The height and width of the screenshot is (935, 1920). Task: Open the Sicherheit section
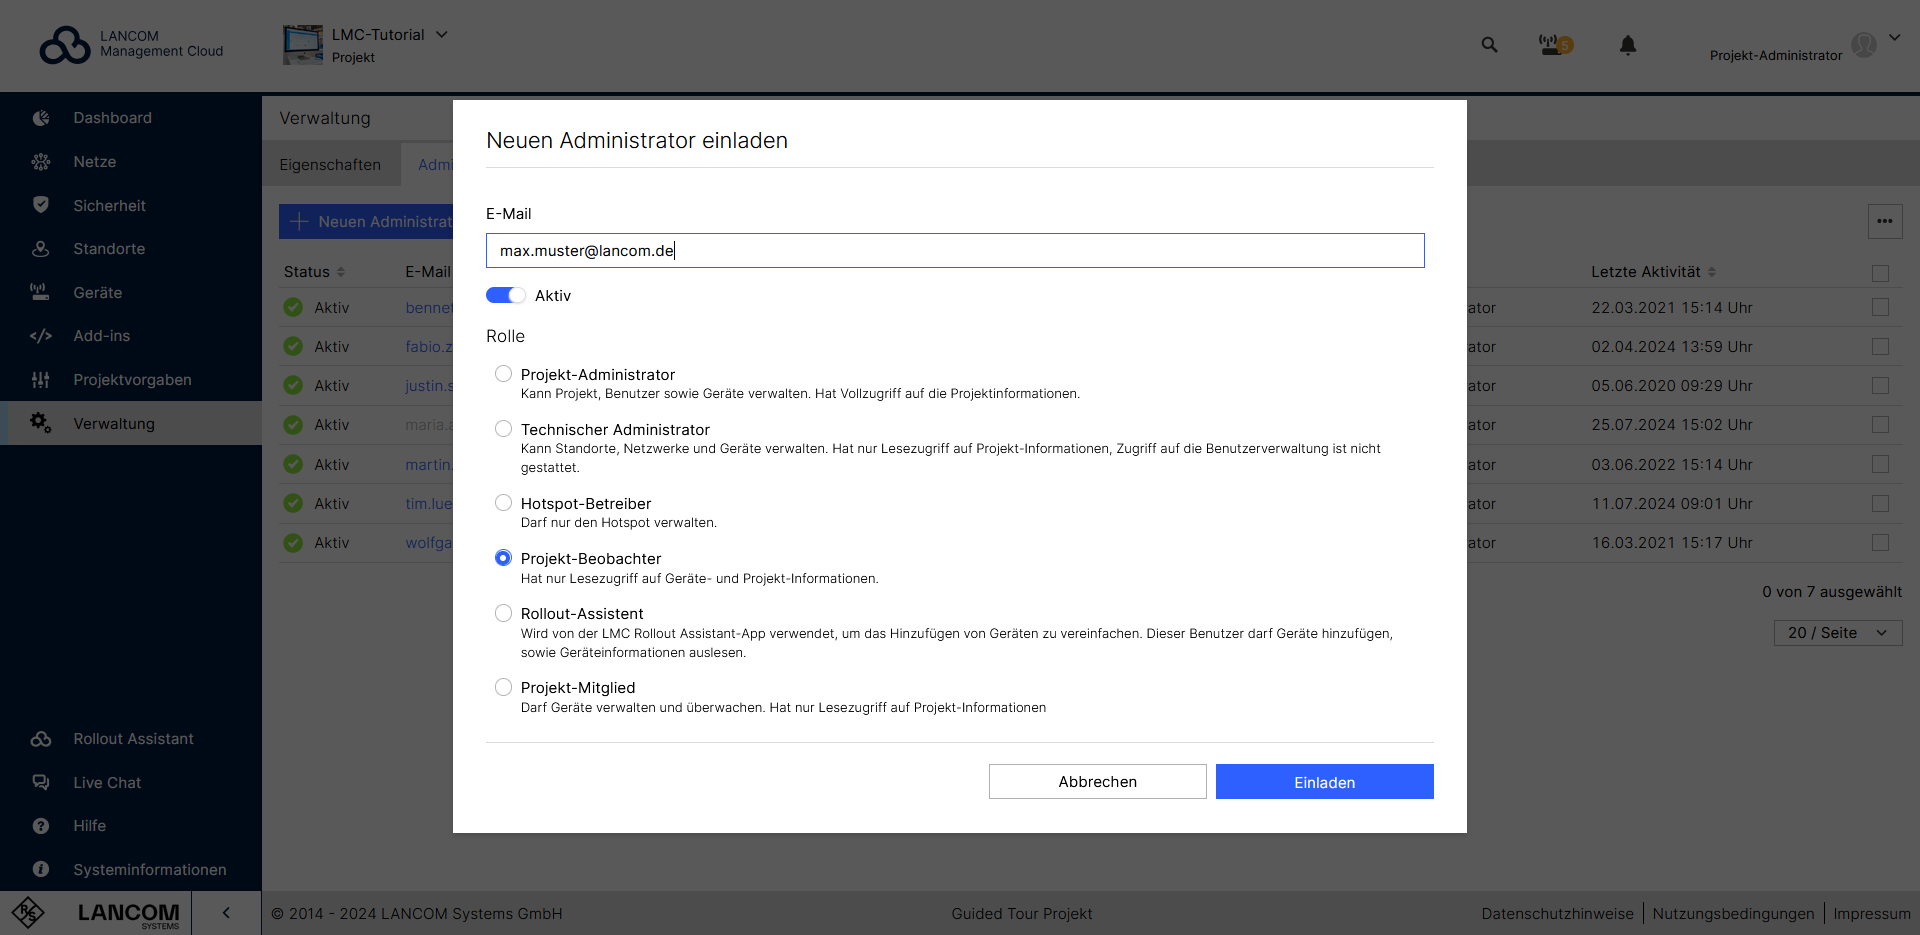pyautogui.click(x=112, y=205)
